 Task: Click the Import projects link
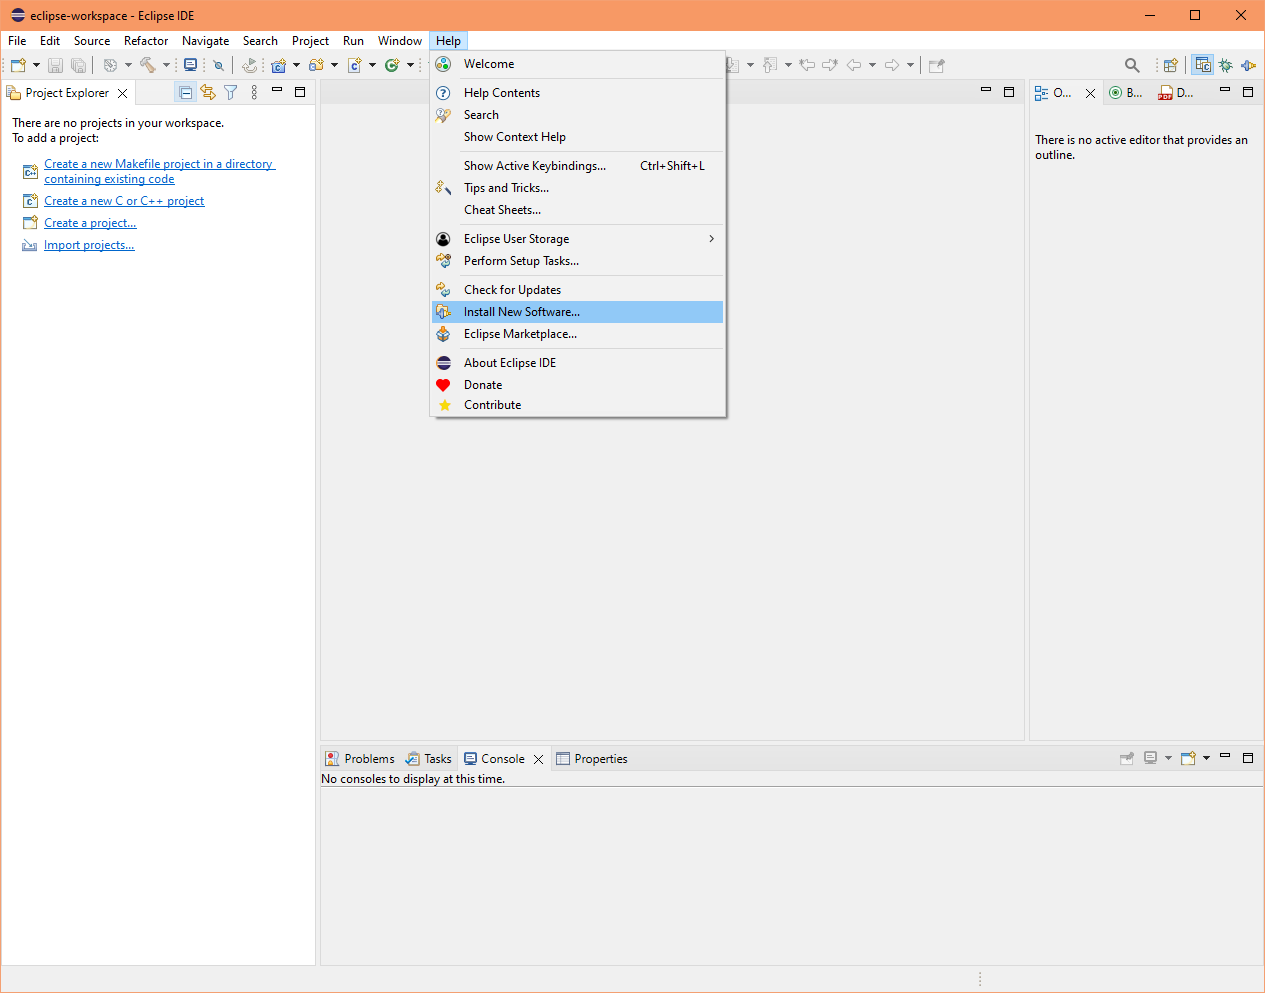(89, 244)
